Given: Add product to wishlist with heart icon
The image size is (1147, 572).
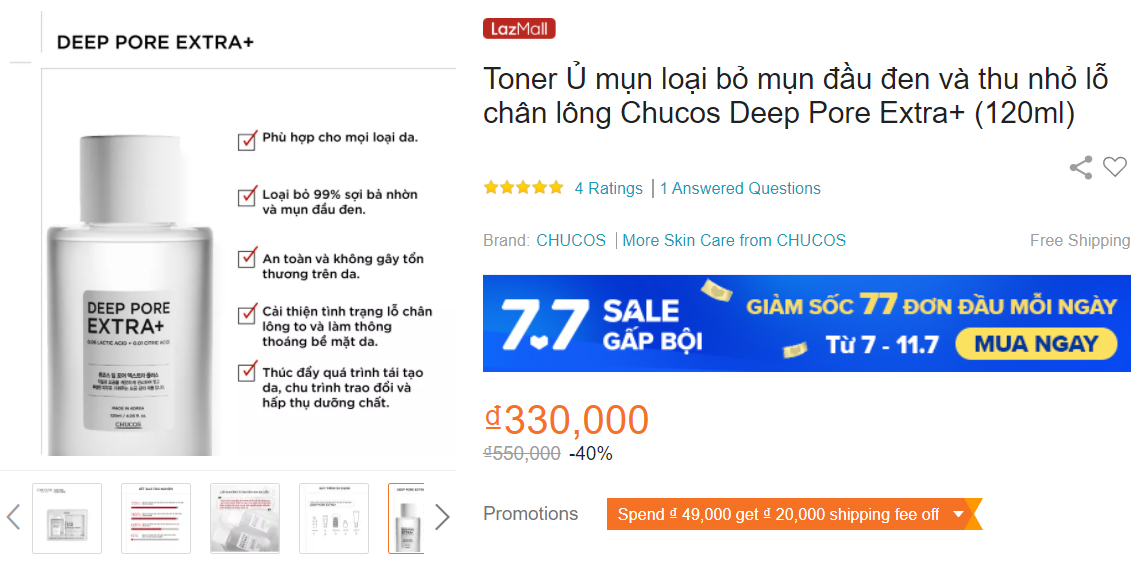Looking at the screenshot, I should [x=1115, y=167].
